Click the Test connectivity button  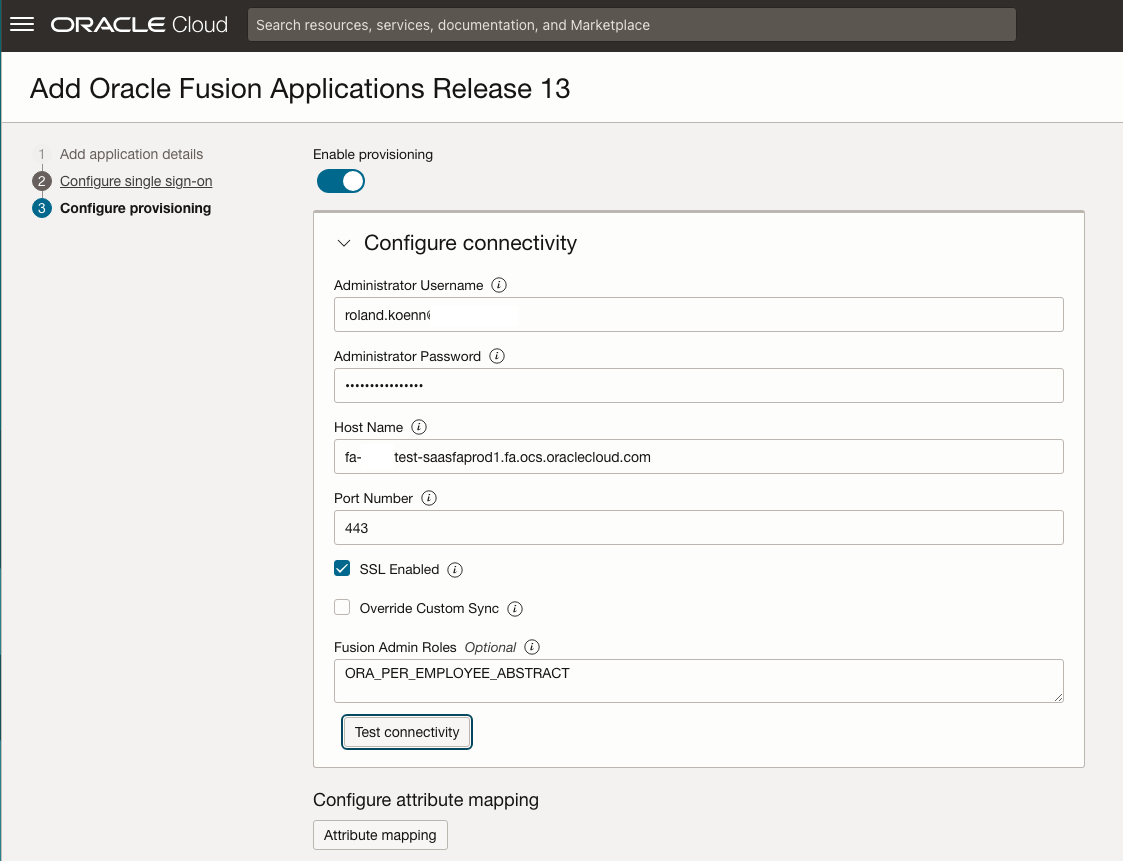tap(407, 732)
